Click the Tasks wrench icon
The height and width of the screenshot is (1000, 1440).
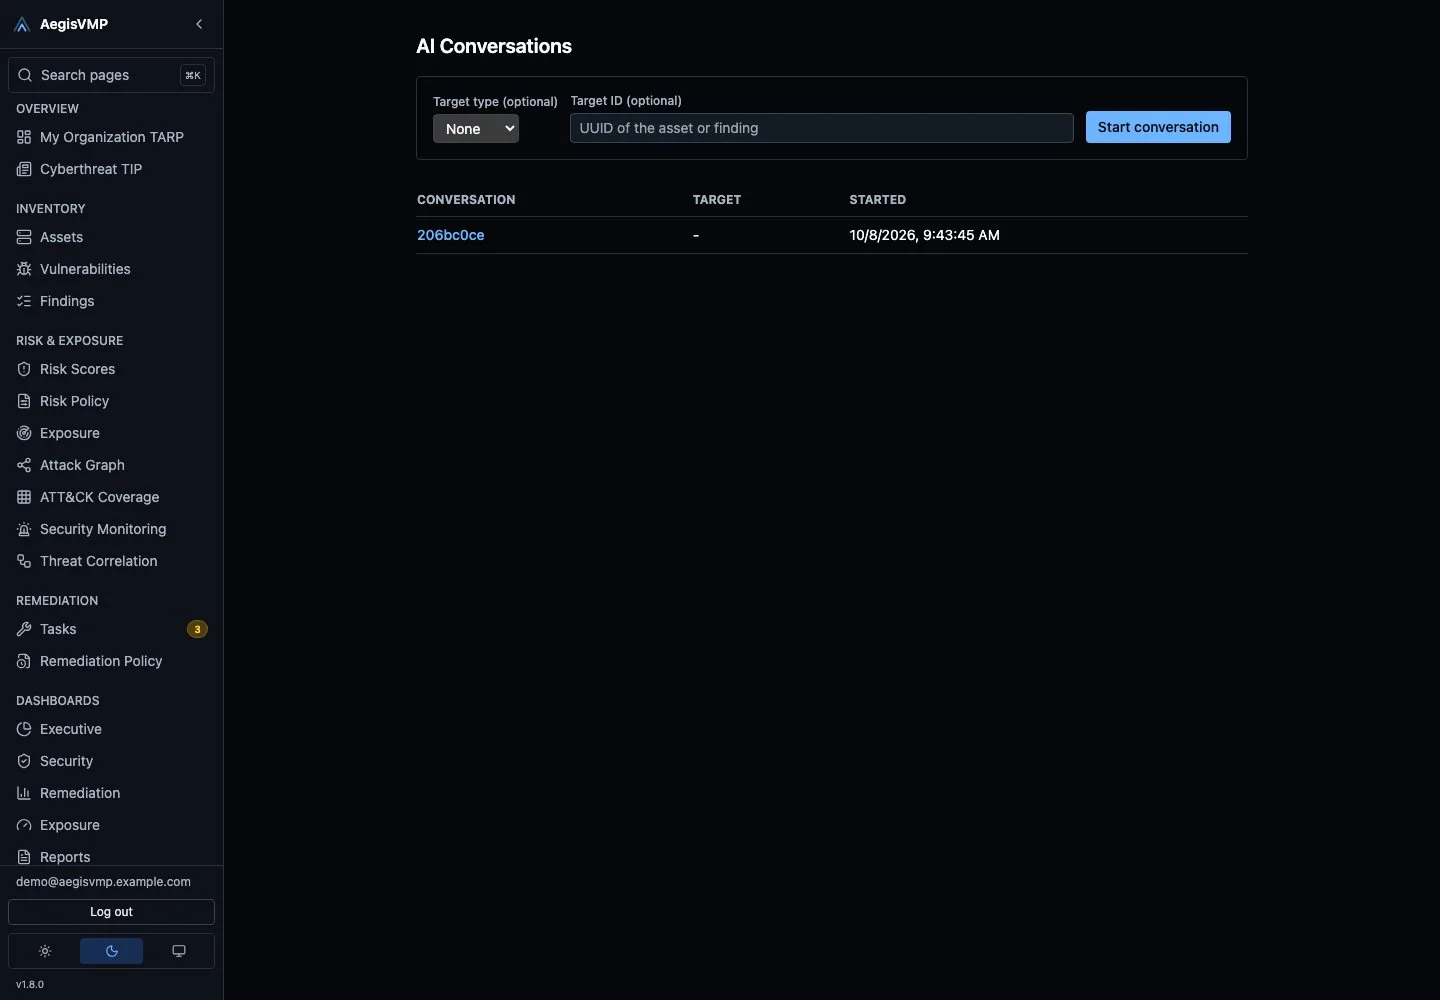coord(24,629)
